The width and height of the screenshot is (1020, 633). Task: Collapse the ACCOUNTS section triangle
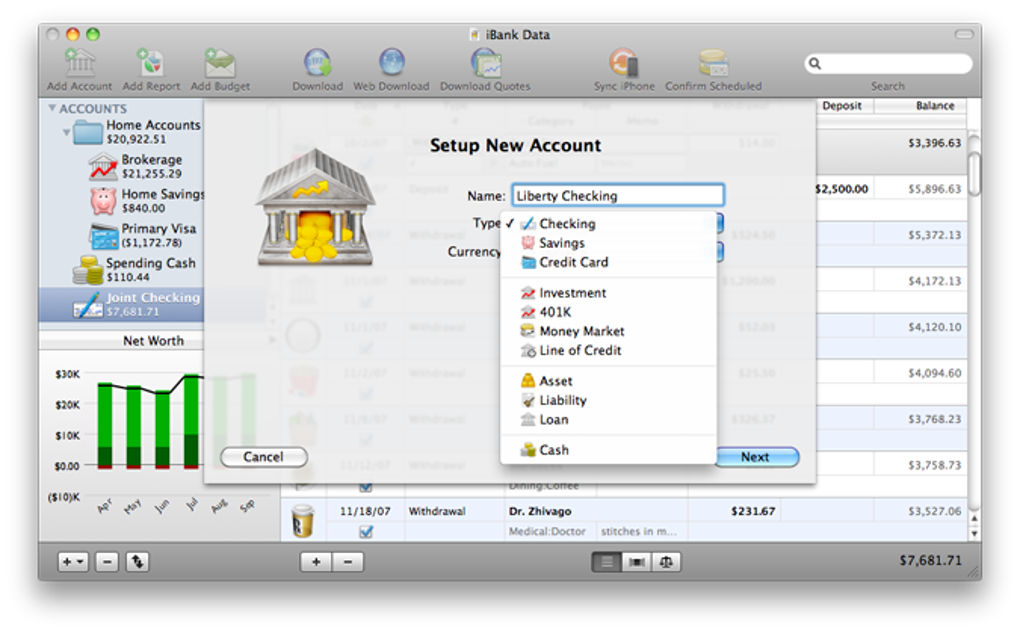pyautogui.click(x=52, y=108)
